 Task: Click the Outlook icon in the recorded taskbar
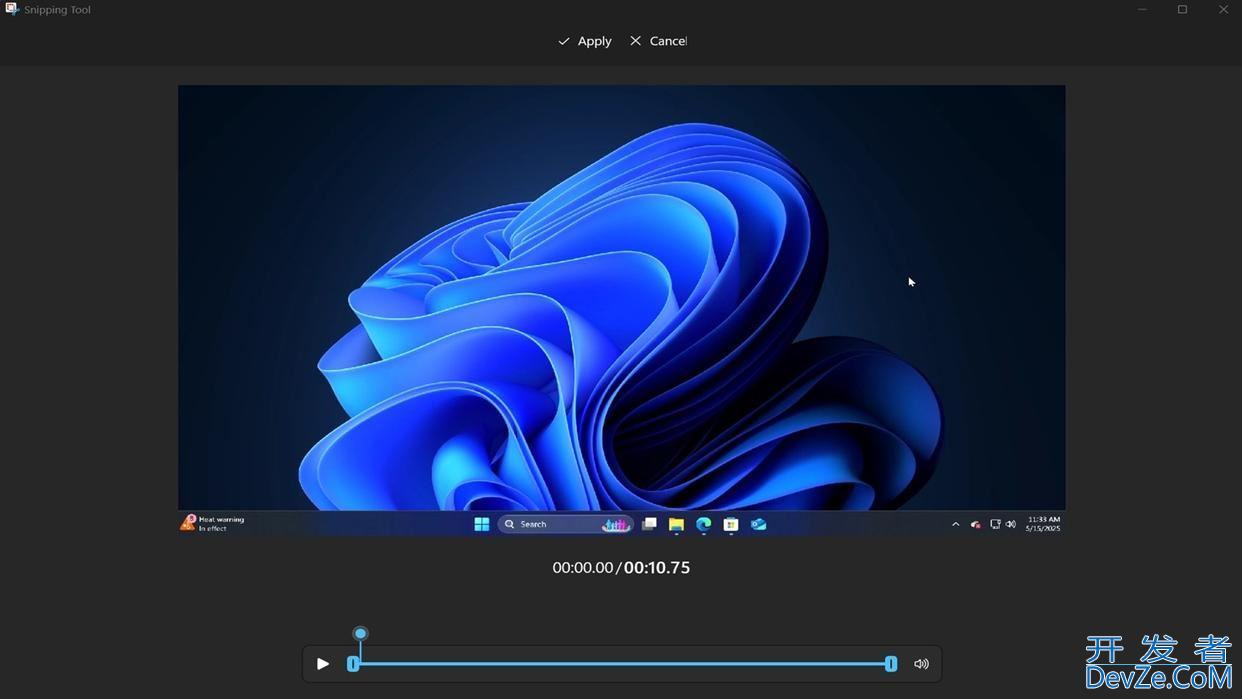coord(759,524)
